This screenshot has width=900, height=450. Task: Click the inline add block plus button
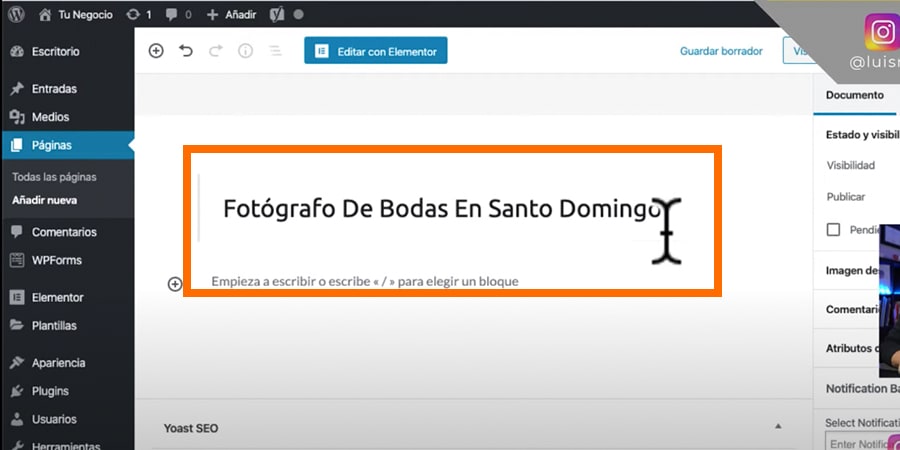click(x=175, y=284)
